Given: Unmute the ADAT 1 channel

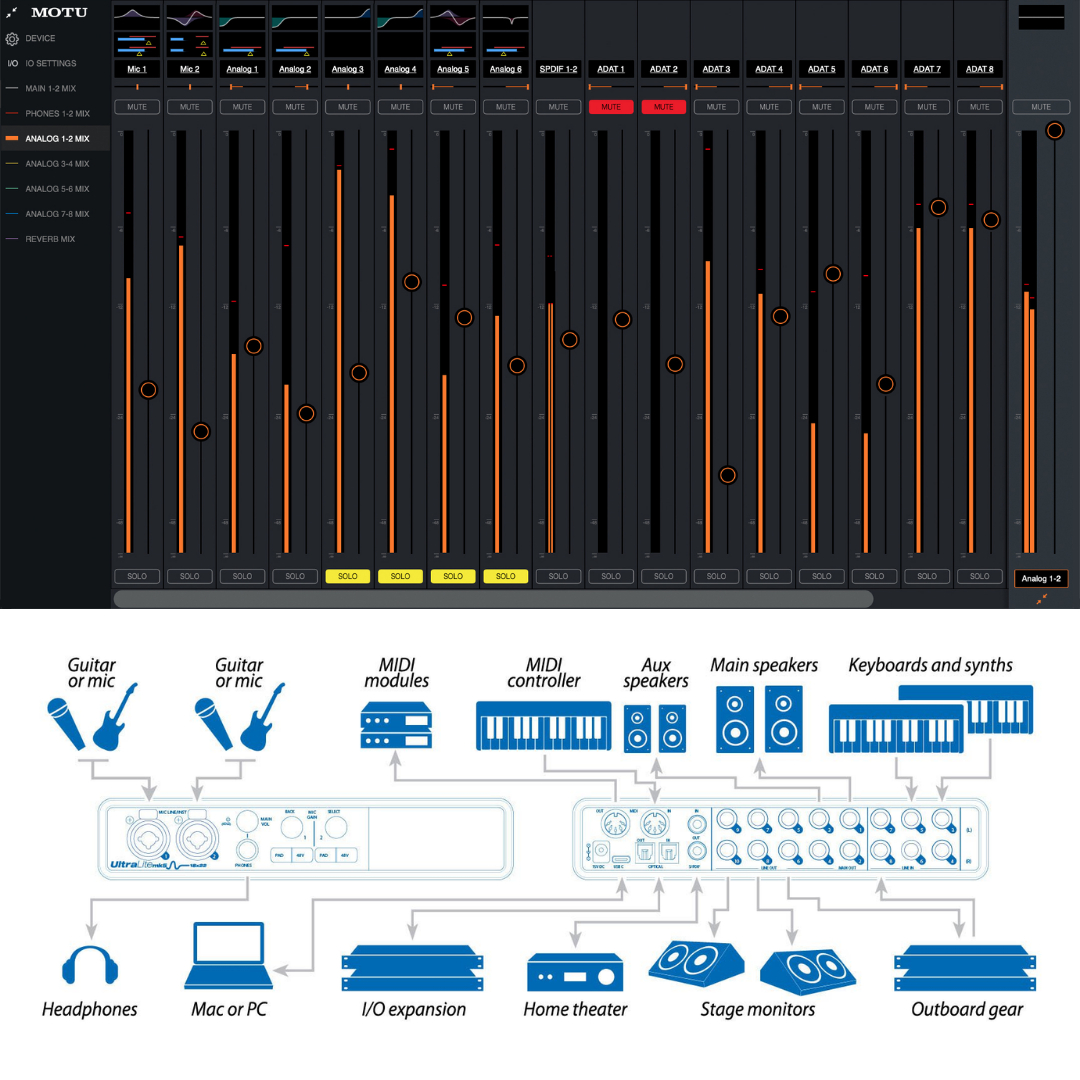Looking at the screenshot, I should (611, 107).
